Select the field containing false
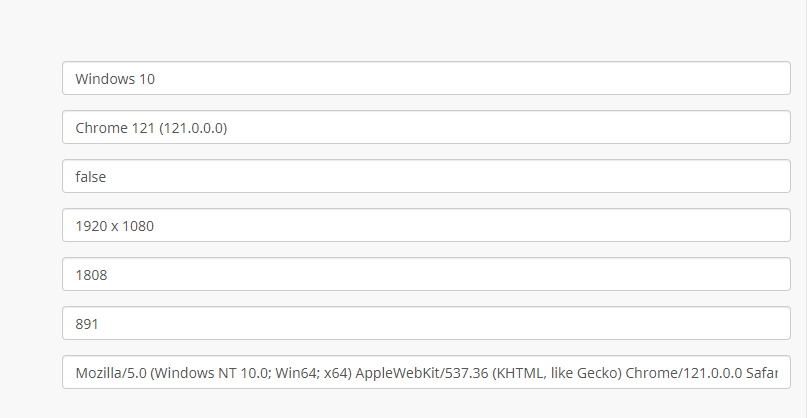The image size is (809, 418). [x=426, y=176]
